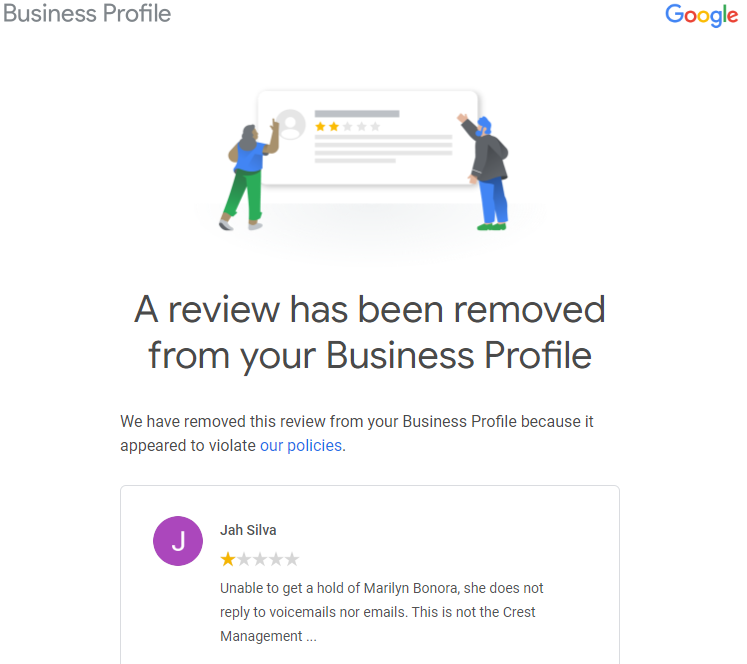Click the Business Profile header title

pyautogui.click(x=86, y=14)
